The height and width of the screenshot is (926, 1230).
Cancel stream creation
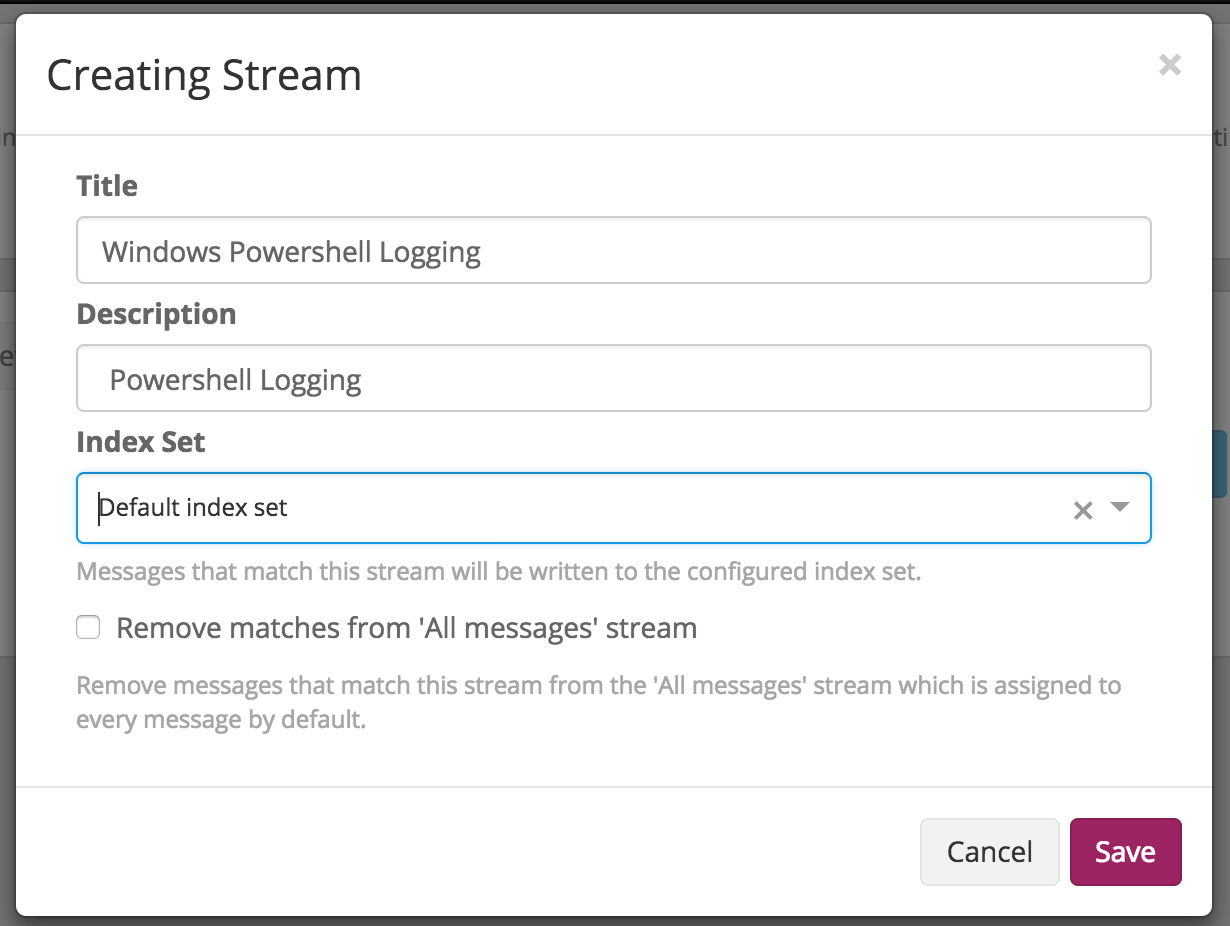[989, 852]
